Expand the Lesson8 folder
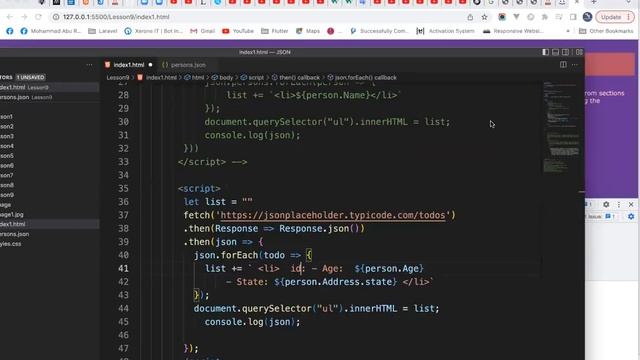 coord(49,185)
